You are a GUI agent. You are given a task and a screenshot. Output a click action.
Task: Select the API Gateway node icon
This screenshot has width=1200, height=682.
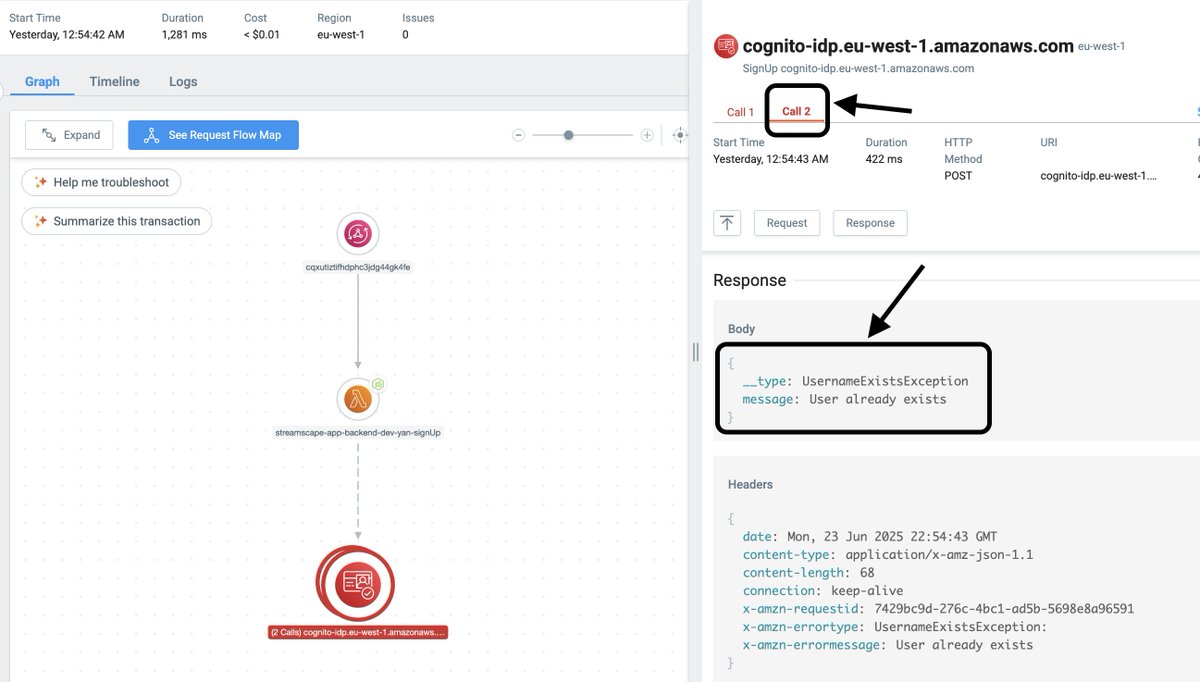point(358,234)
